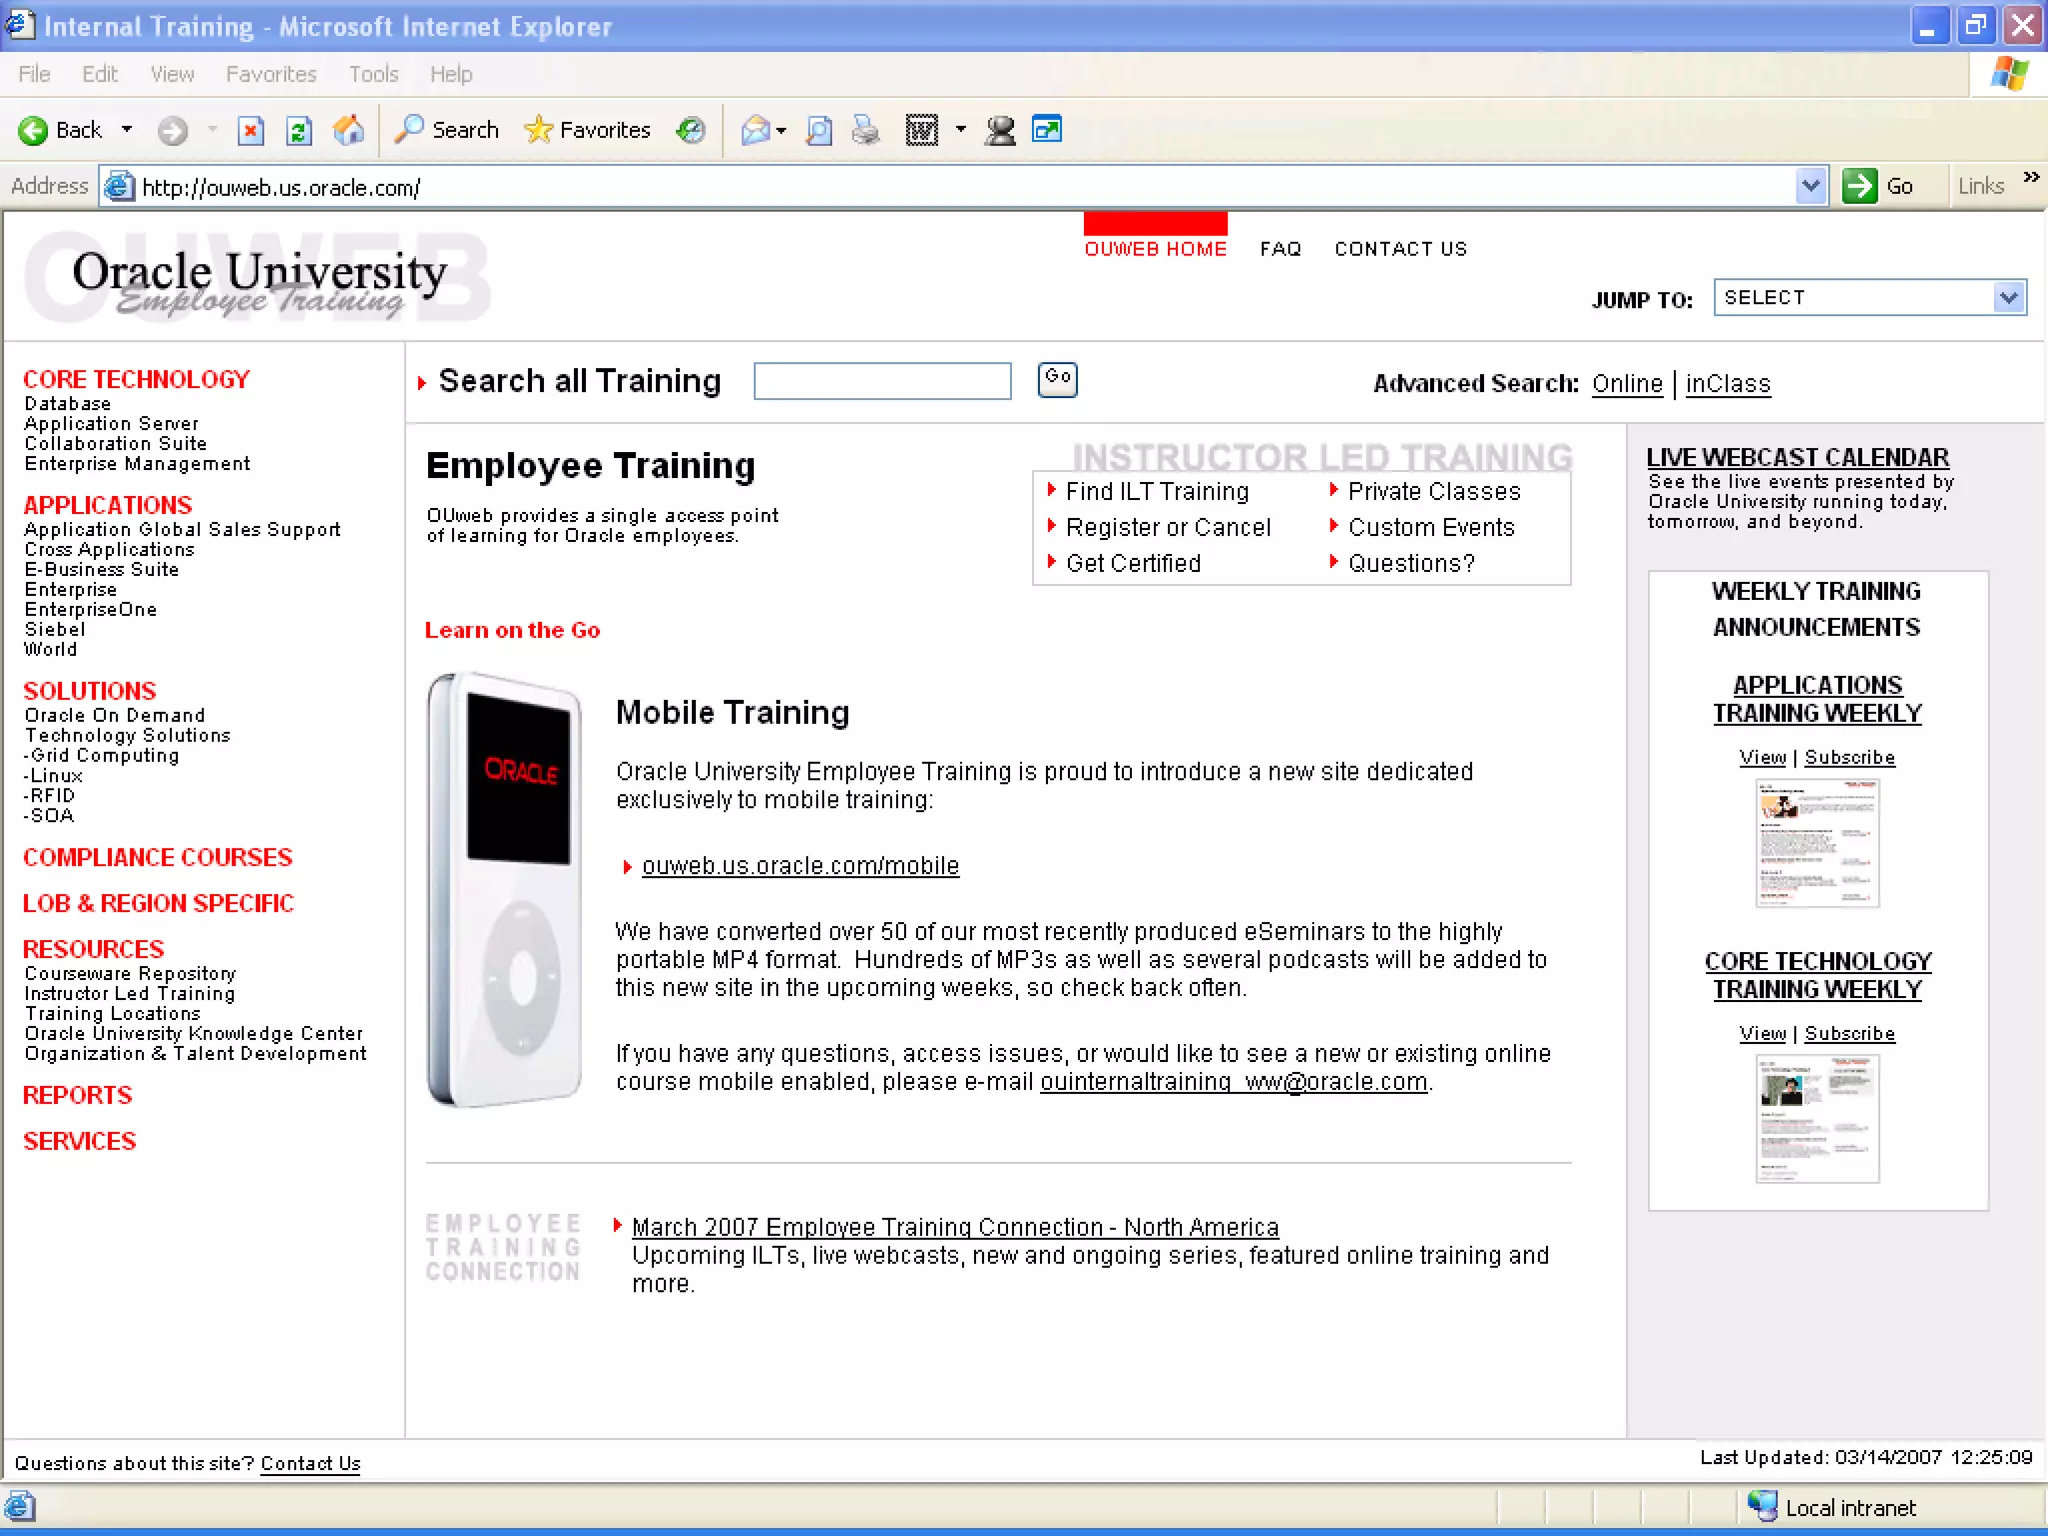This screenshot has height=1536, width=2048.
Task: Open the Applications Training Weekly newsletter thumbnail
Action: tap(1817, 843)
